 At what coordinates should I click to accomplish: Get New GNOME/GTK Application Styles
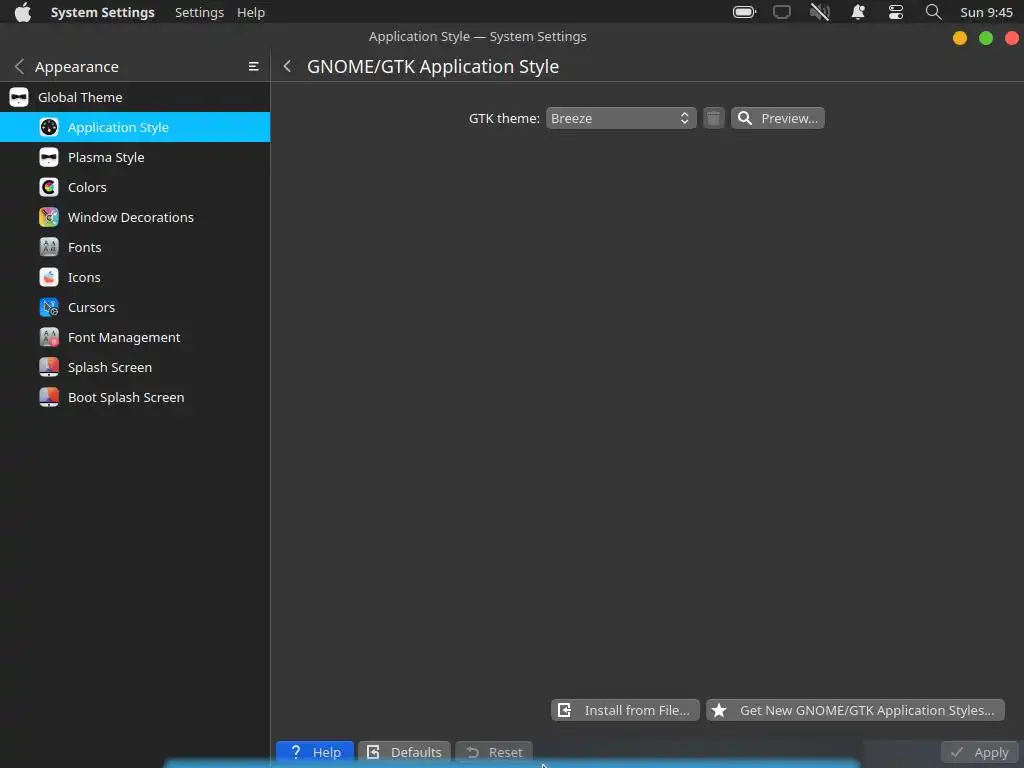pyautogui.click(x=856, y=711)
